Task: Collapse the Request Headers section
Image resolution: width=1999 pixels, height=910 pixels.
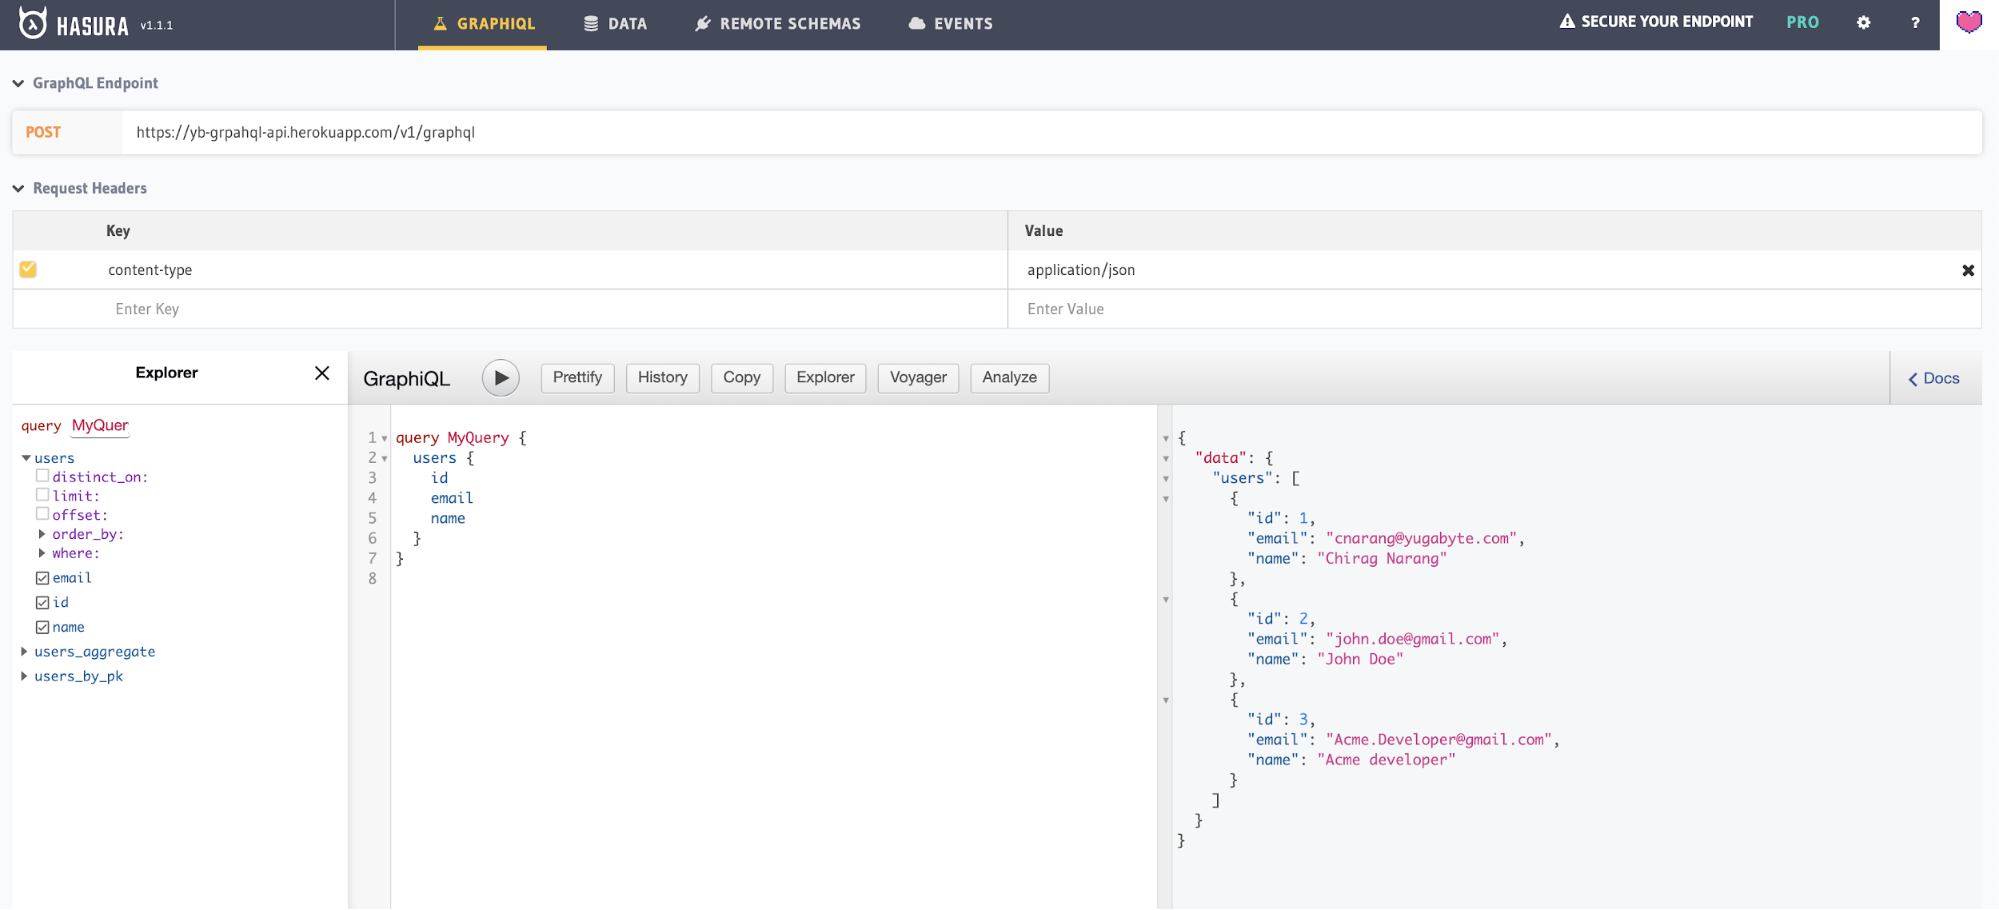Action: point(19,189)
